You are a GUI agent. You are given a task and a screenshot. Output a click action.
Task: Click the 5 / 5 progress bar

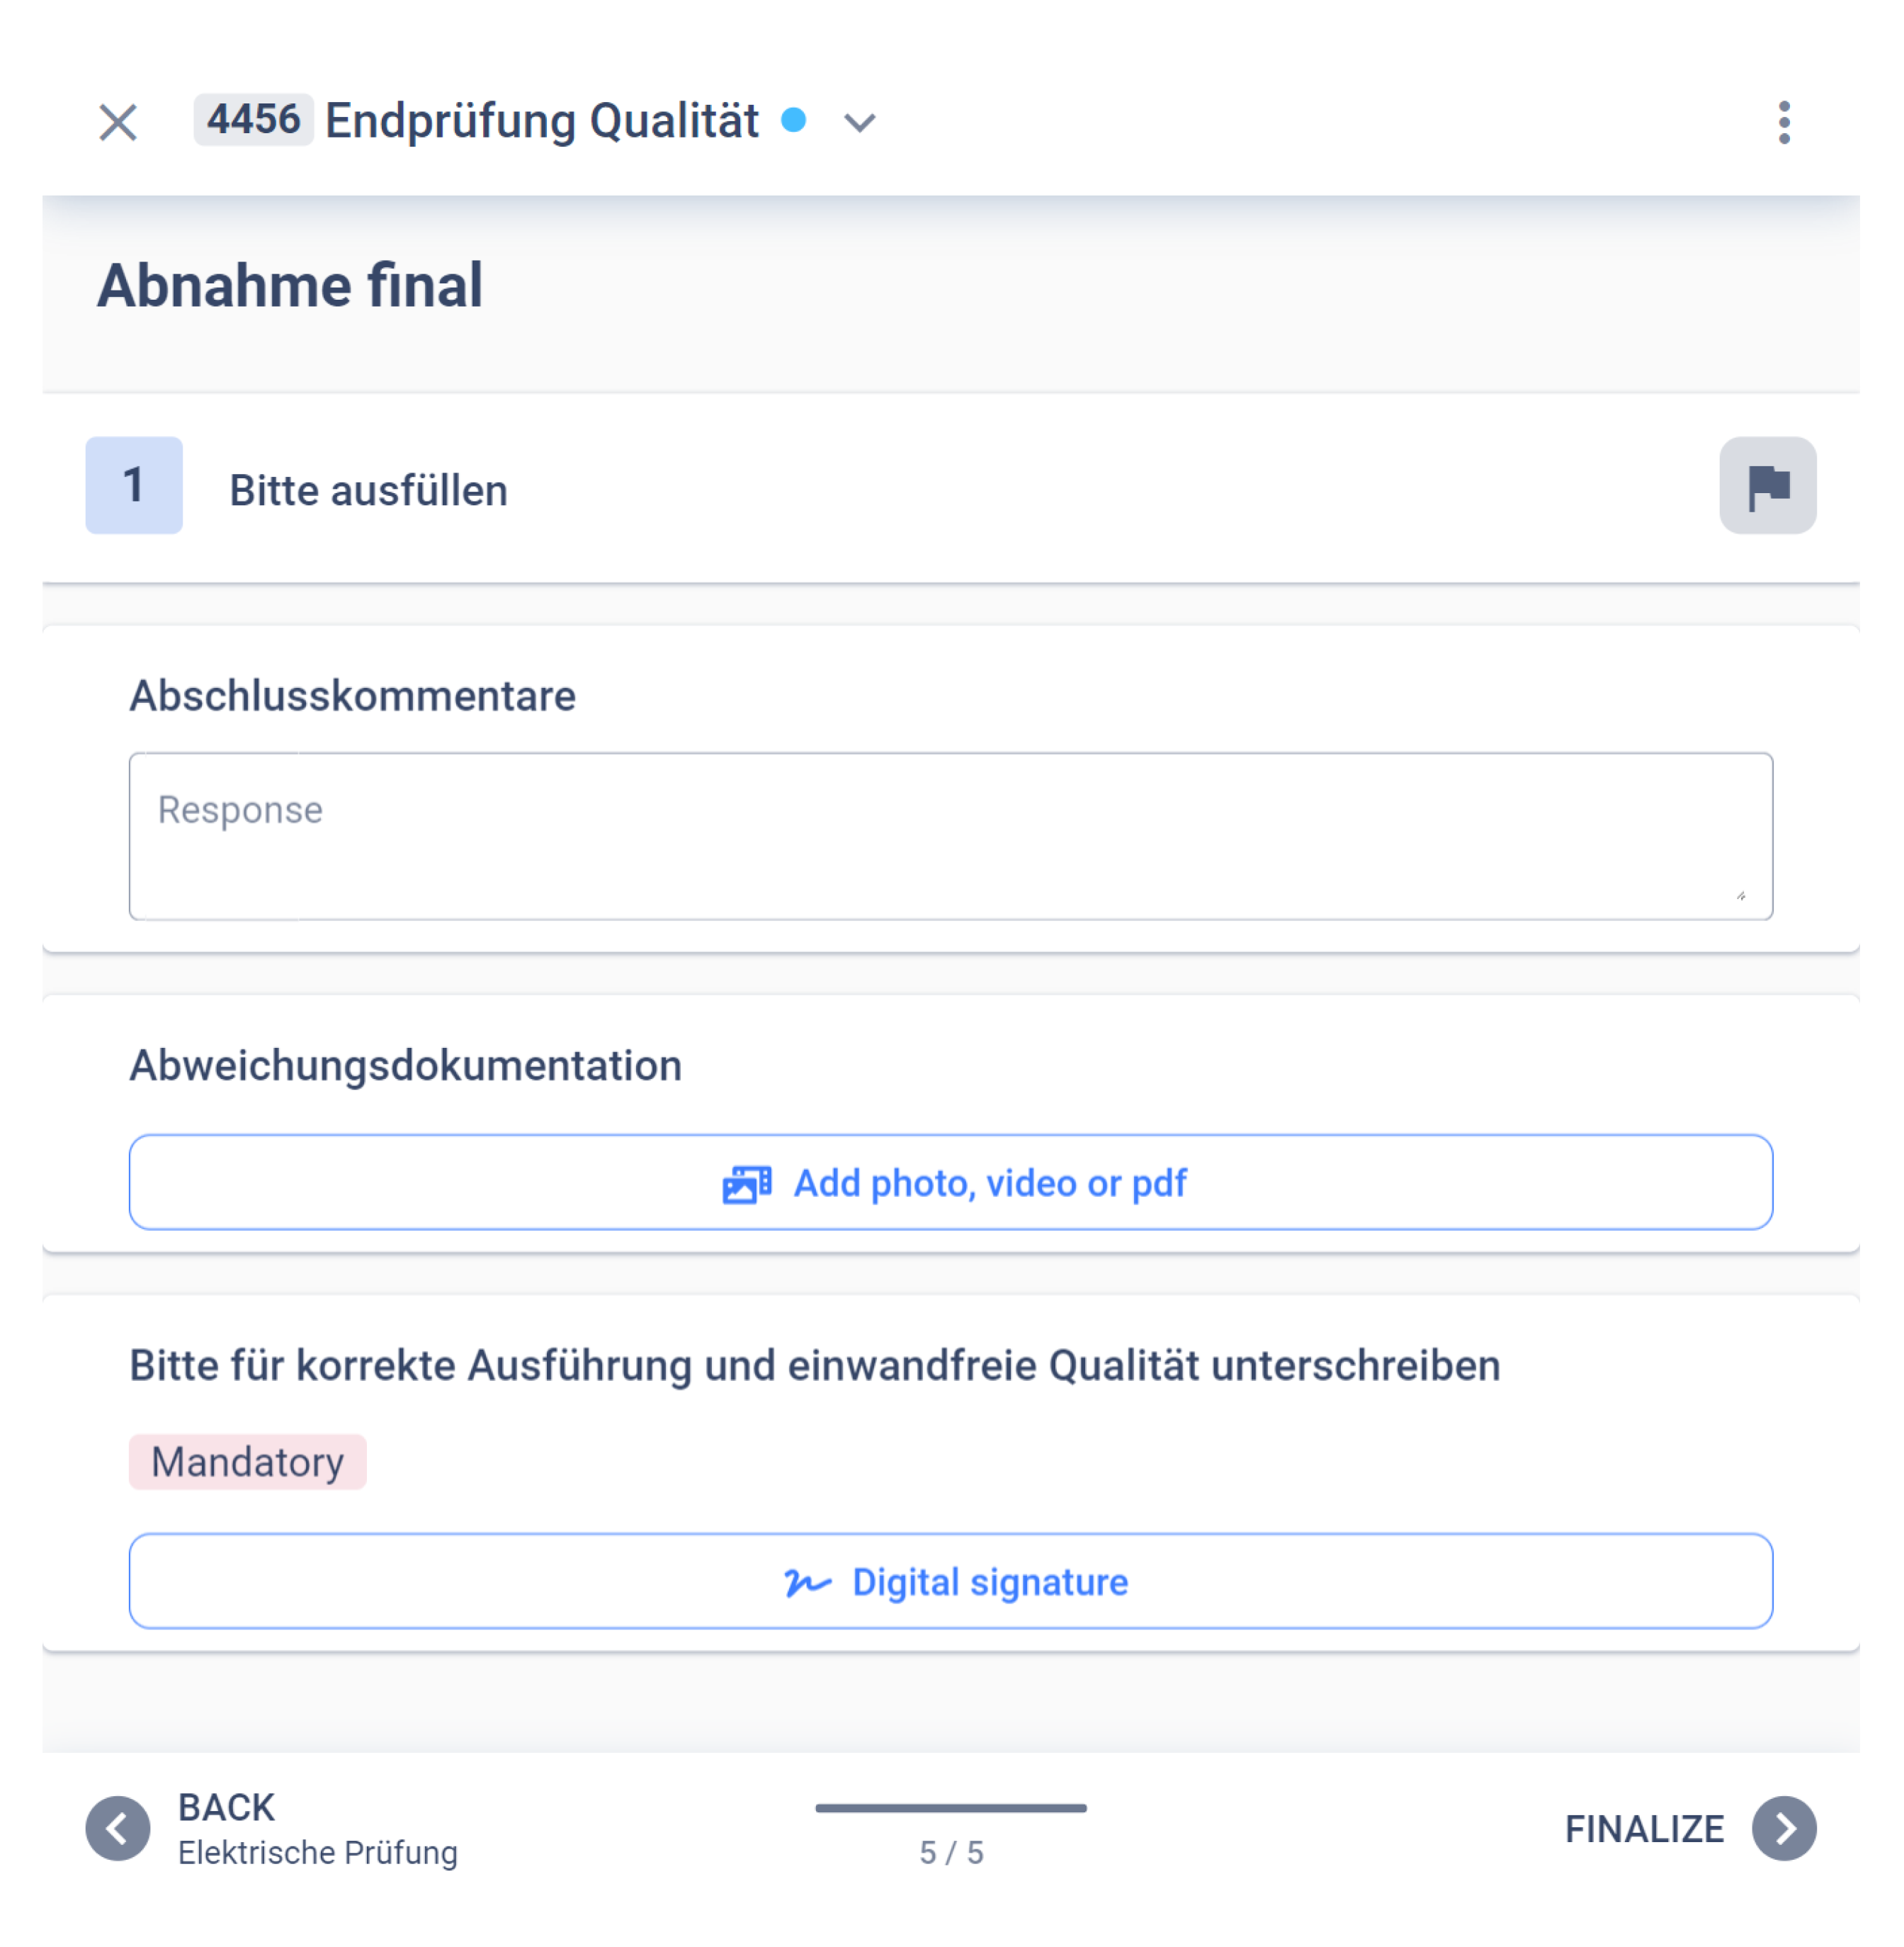tap(950, 1808)
